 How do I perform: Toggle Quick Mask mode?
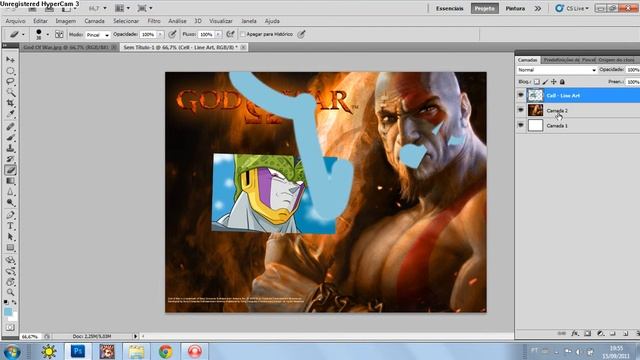(x=10, y=327)
